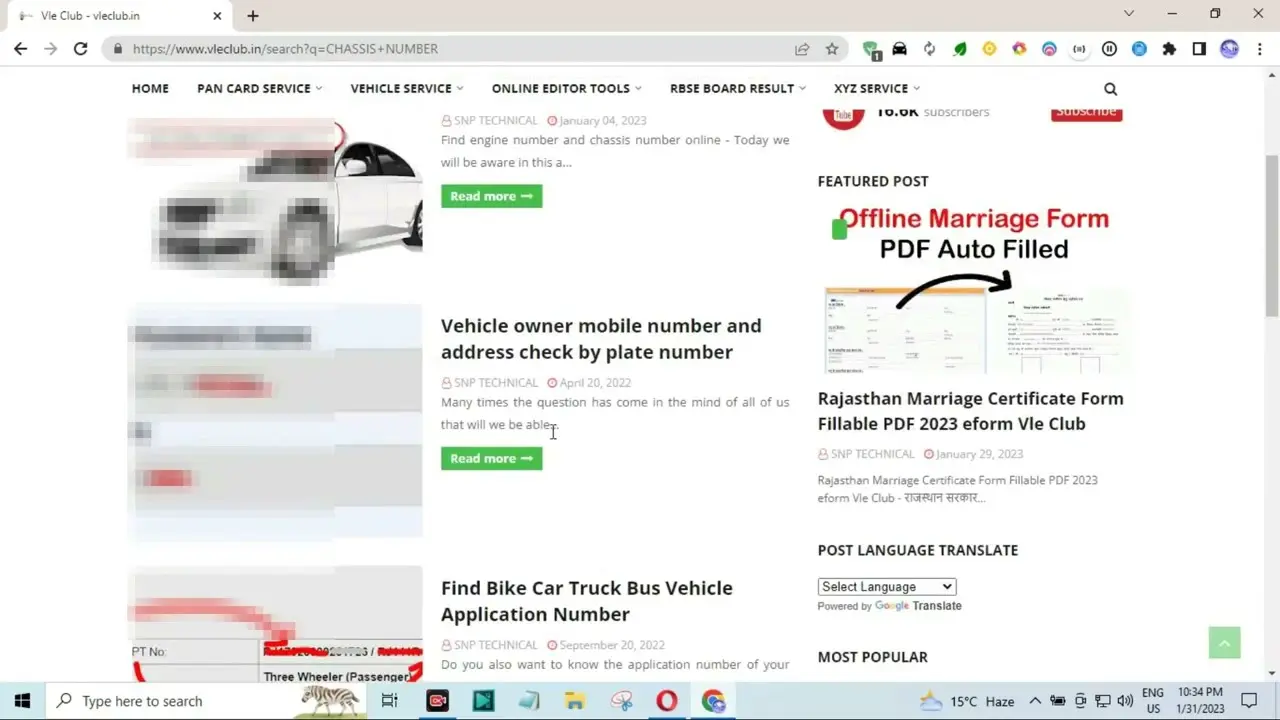This screenshot has height=720, width=1280.
Task: Click the pause-circle extension icon
Action: pos(1109,49)
